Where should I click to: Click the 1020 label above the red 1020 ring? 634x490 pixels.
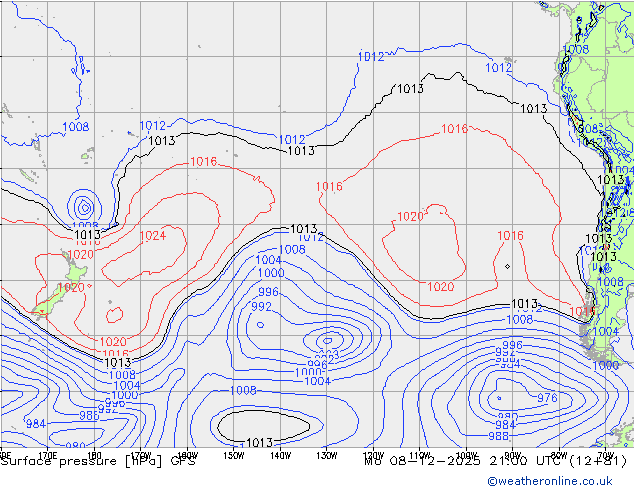pyautogui.click(x=410, y=217)
